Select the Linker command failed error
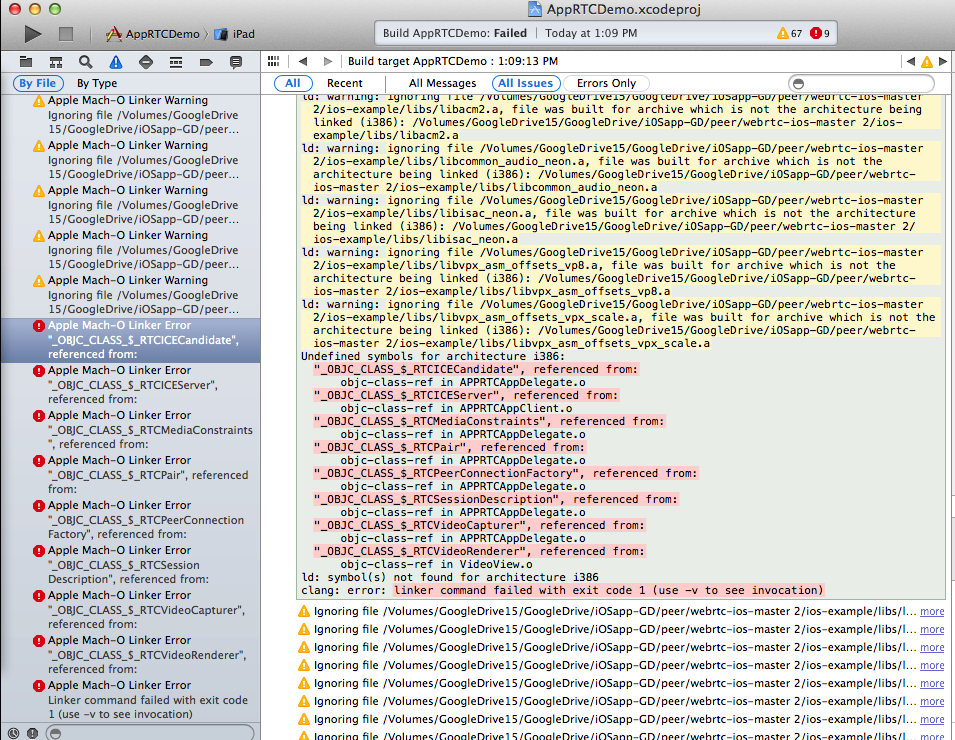The width and height of the screenshot is (955, 740). [130, 700]
